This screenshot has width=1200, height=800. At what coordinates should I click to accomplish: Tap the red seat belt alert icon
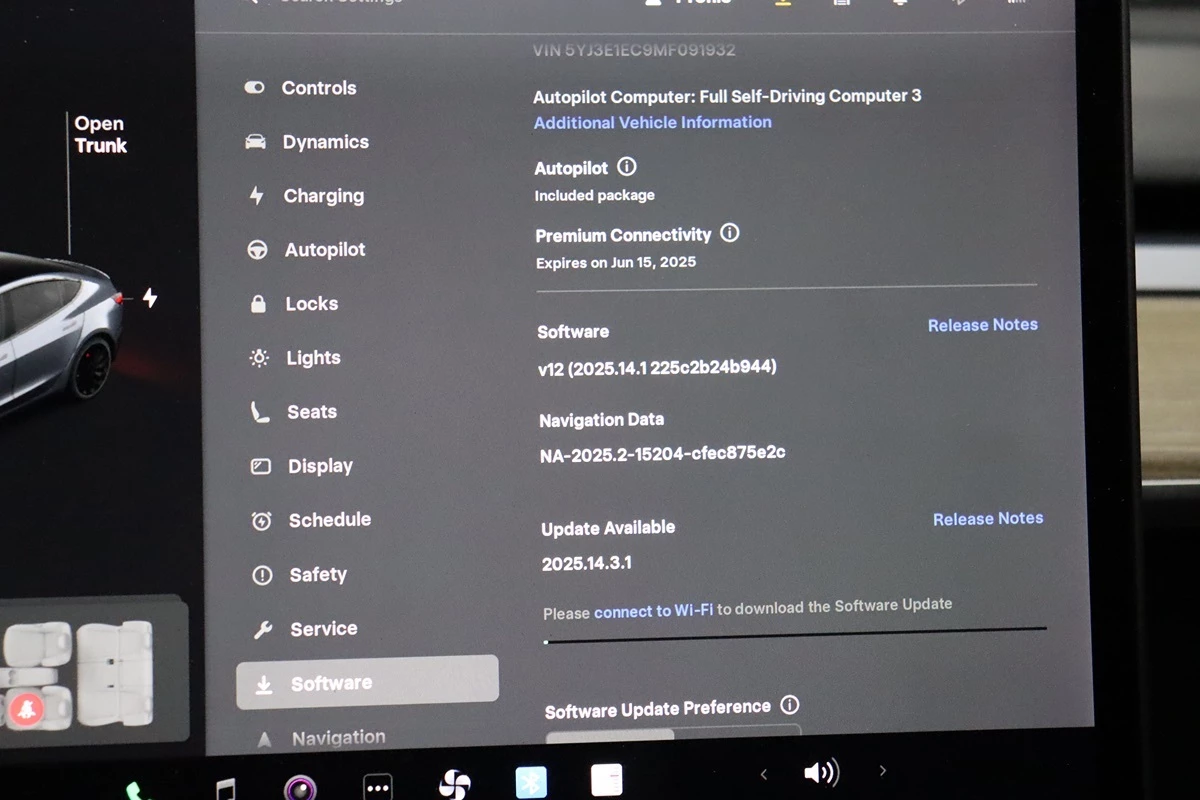(27, 709)
